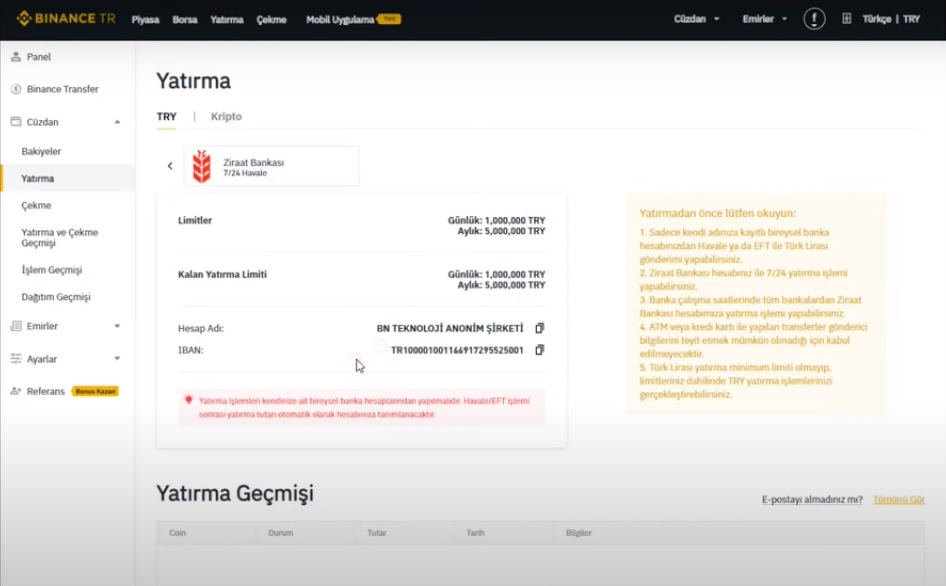946x586 pixels.
Task: Open Dağıtım Geçmişi in sidebar
Action: pos(56,297)
